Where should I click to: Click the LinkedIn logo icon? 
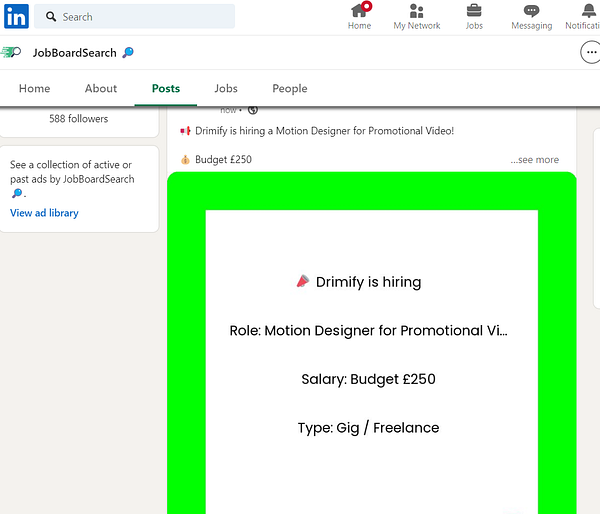pos(16,16)
